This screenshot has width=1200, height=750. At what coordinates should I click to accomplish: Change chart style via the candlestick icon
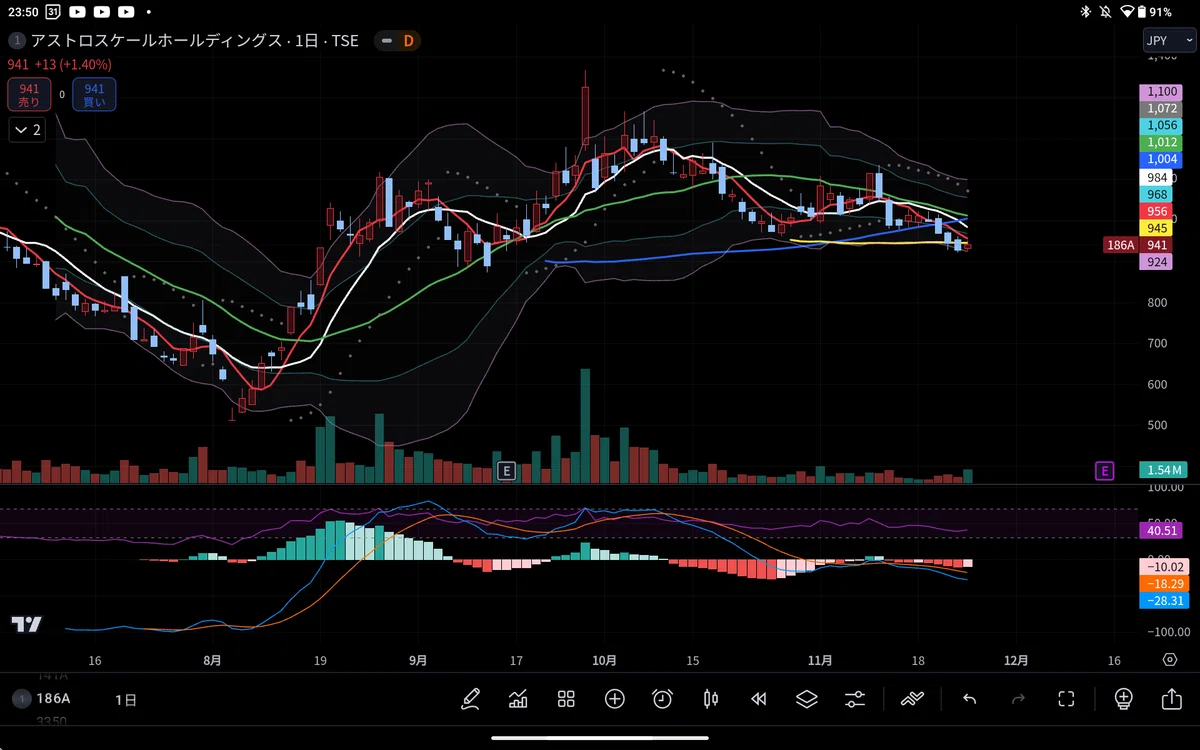point(711,699)
